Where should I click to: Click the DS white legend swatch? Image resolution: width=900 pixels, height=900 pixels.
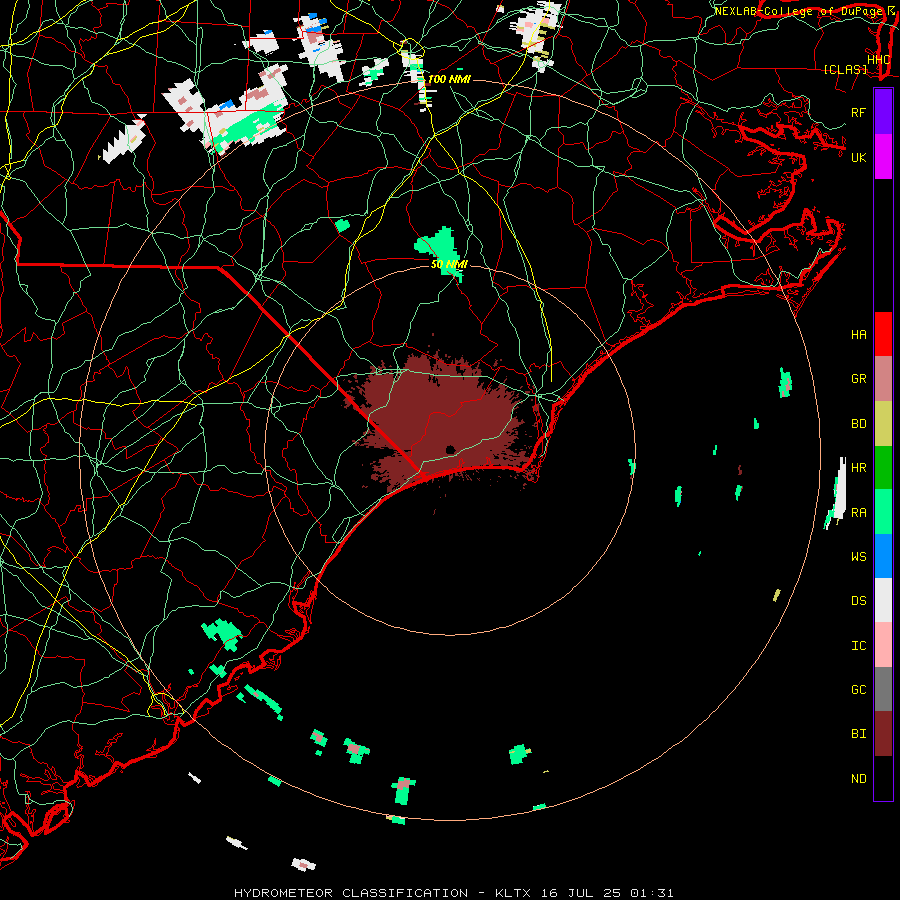click(883, 600)
